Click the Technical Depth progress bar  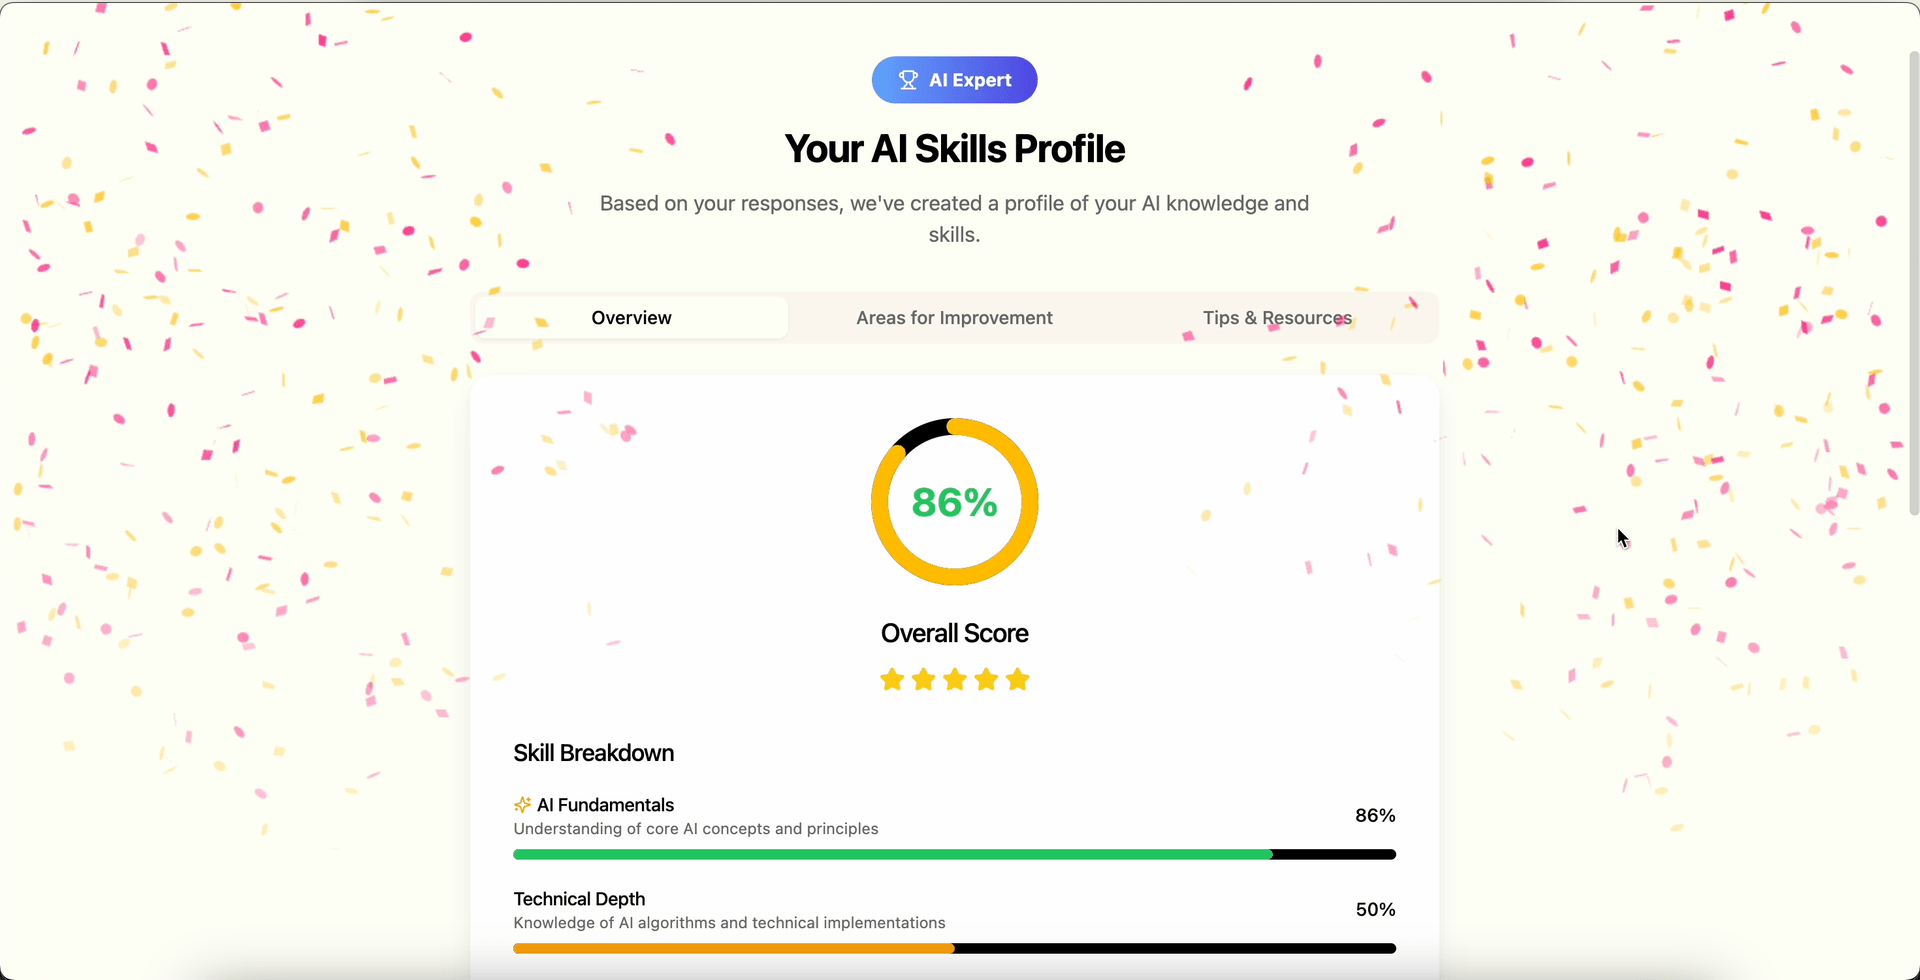tap(954, 949)
